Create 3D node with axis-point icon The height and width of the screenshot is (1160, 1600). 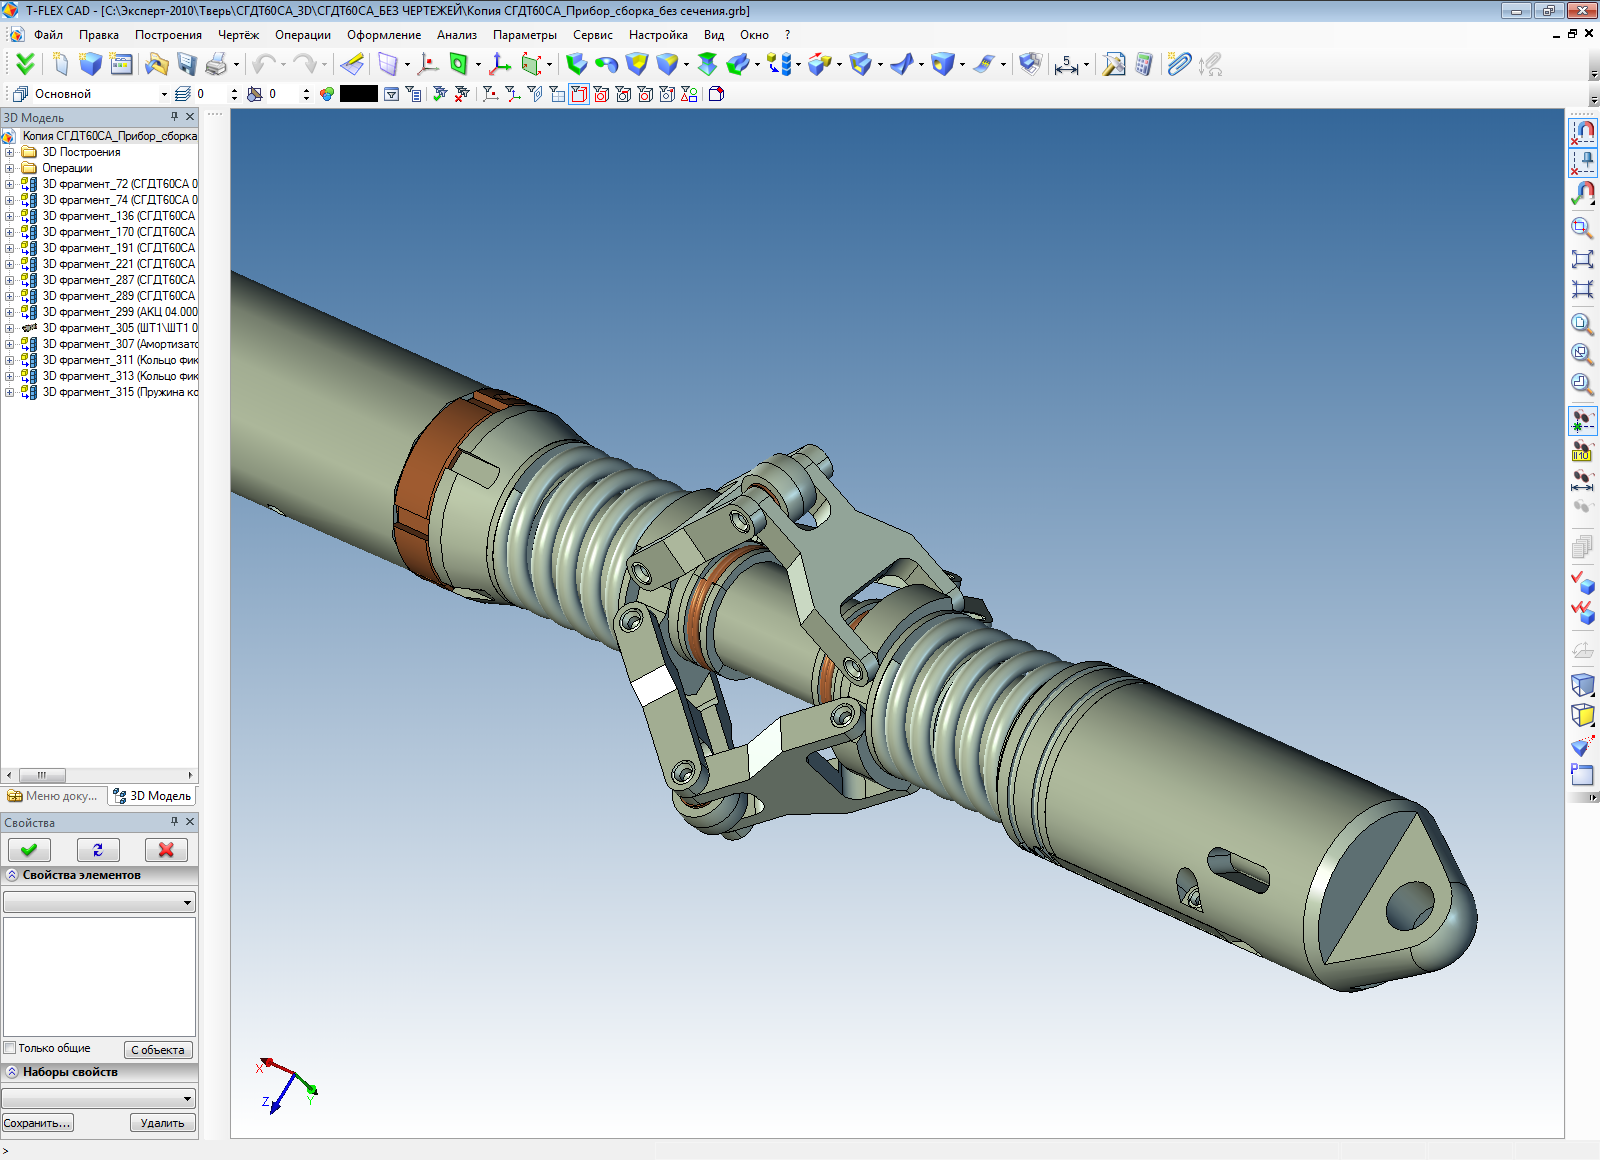click(x=428, y=64)
